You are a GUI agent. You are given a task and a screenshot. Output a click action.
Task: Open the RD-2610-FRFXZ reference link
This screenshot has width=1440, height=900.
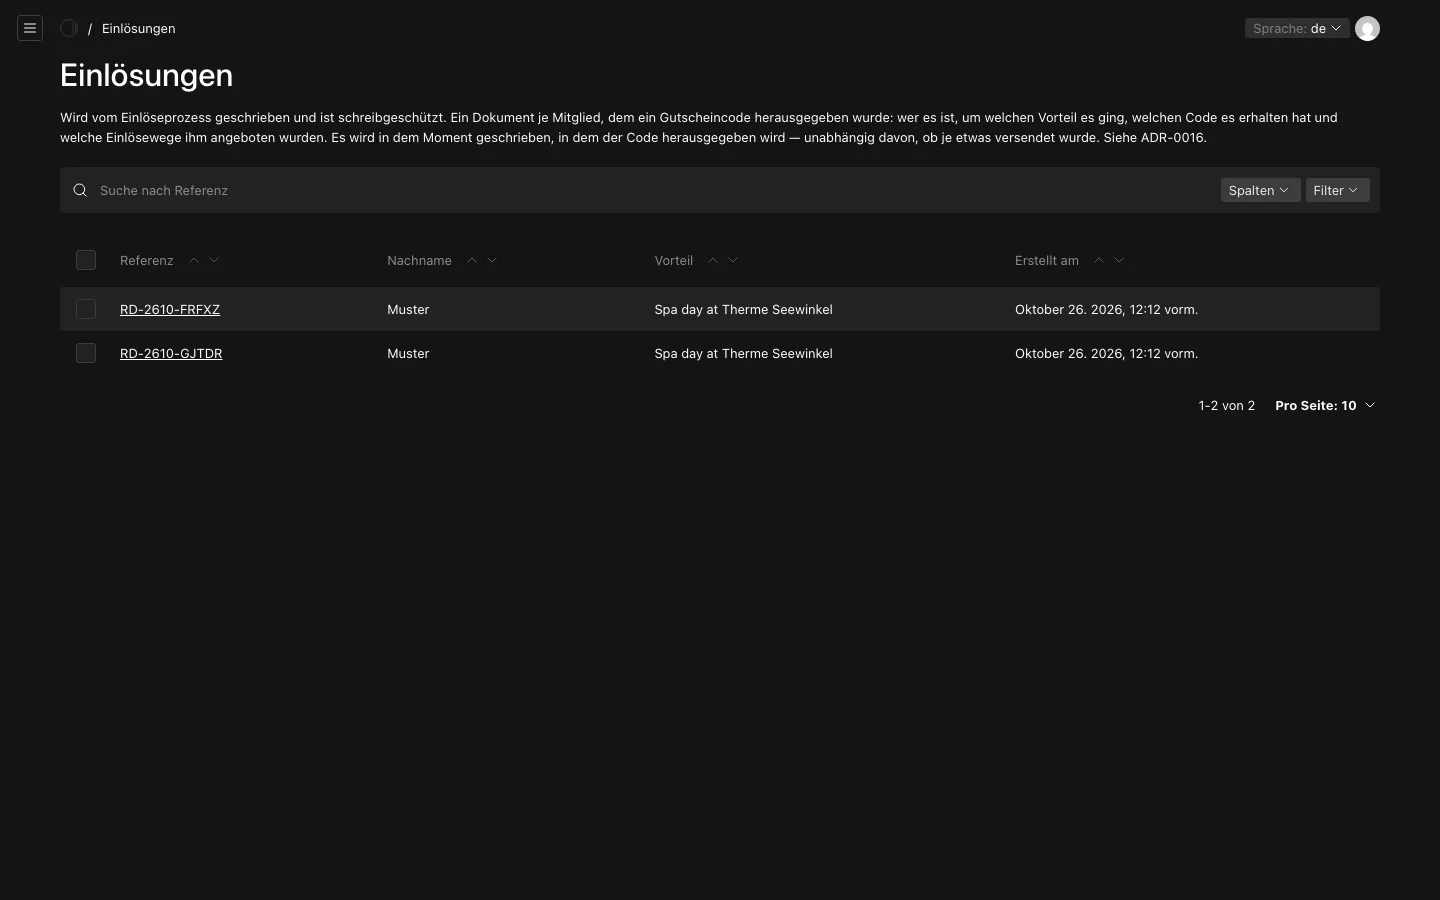click(x=170, y=309)
